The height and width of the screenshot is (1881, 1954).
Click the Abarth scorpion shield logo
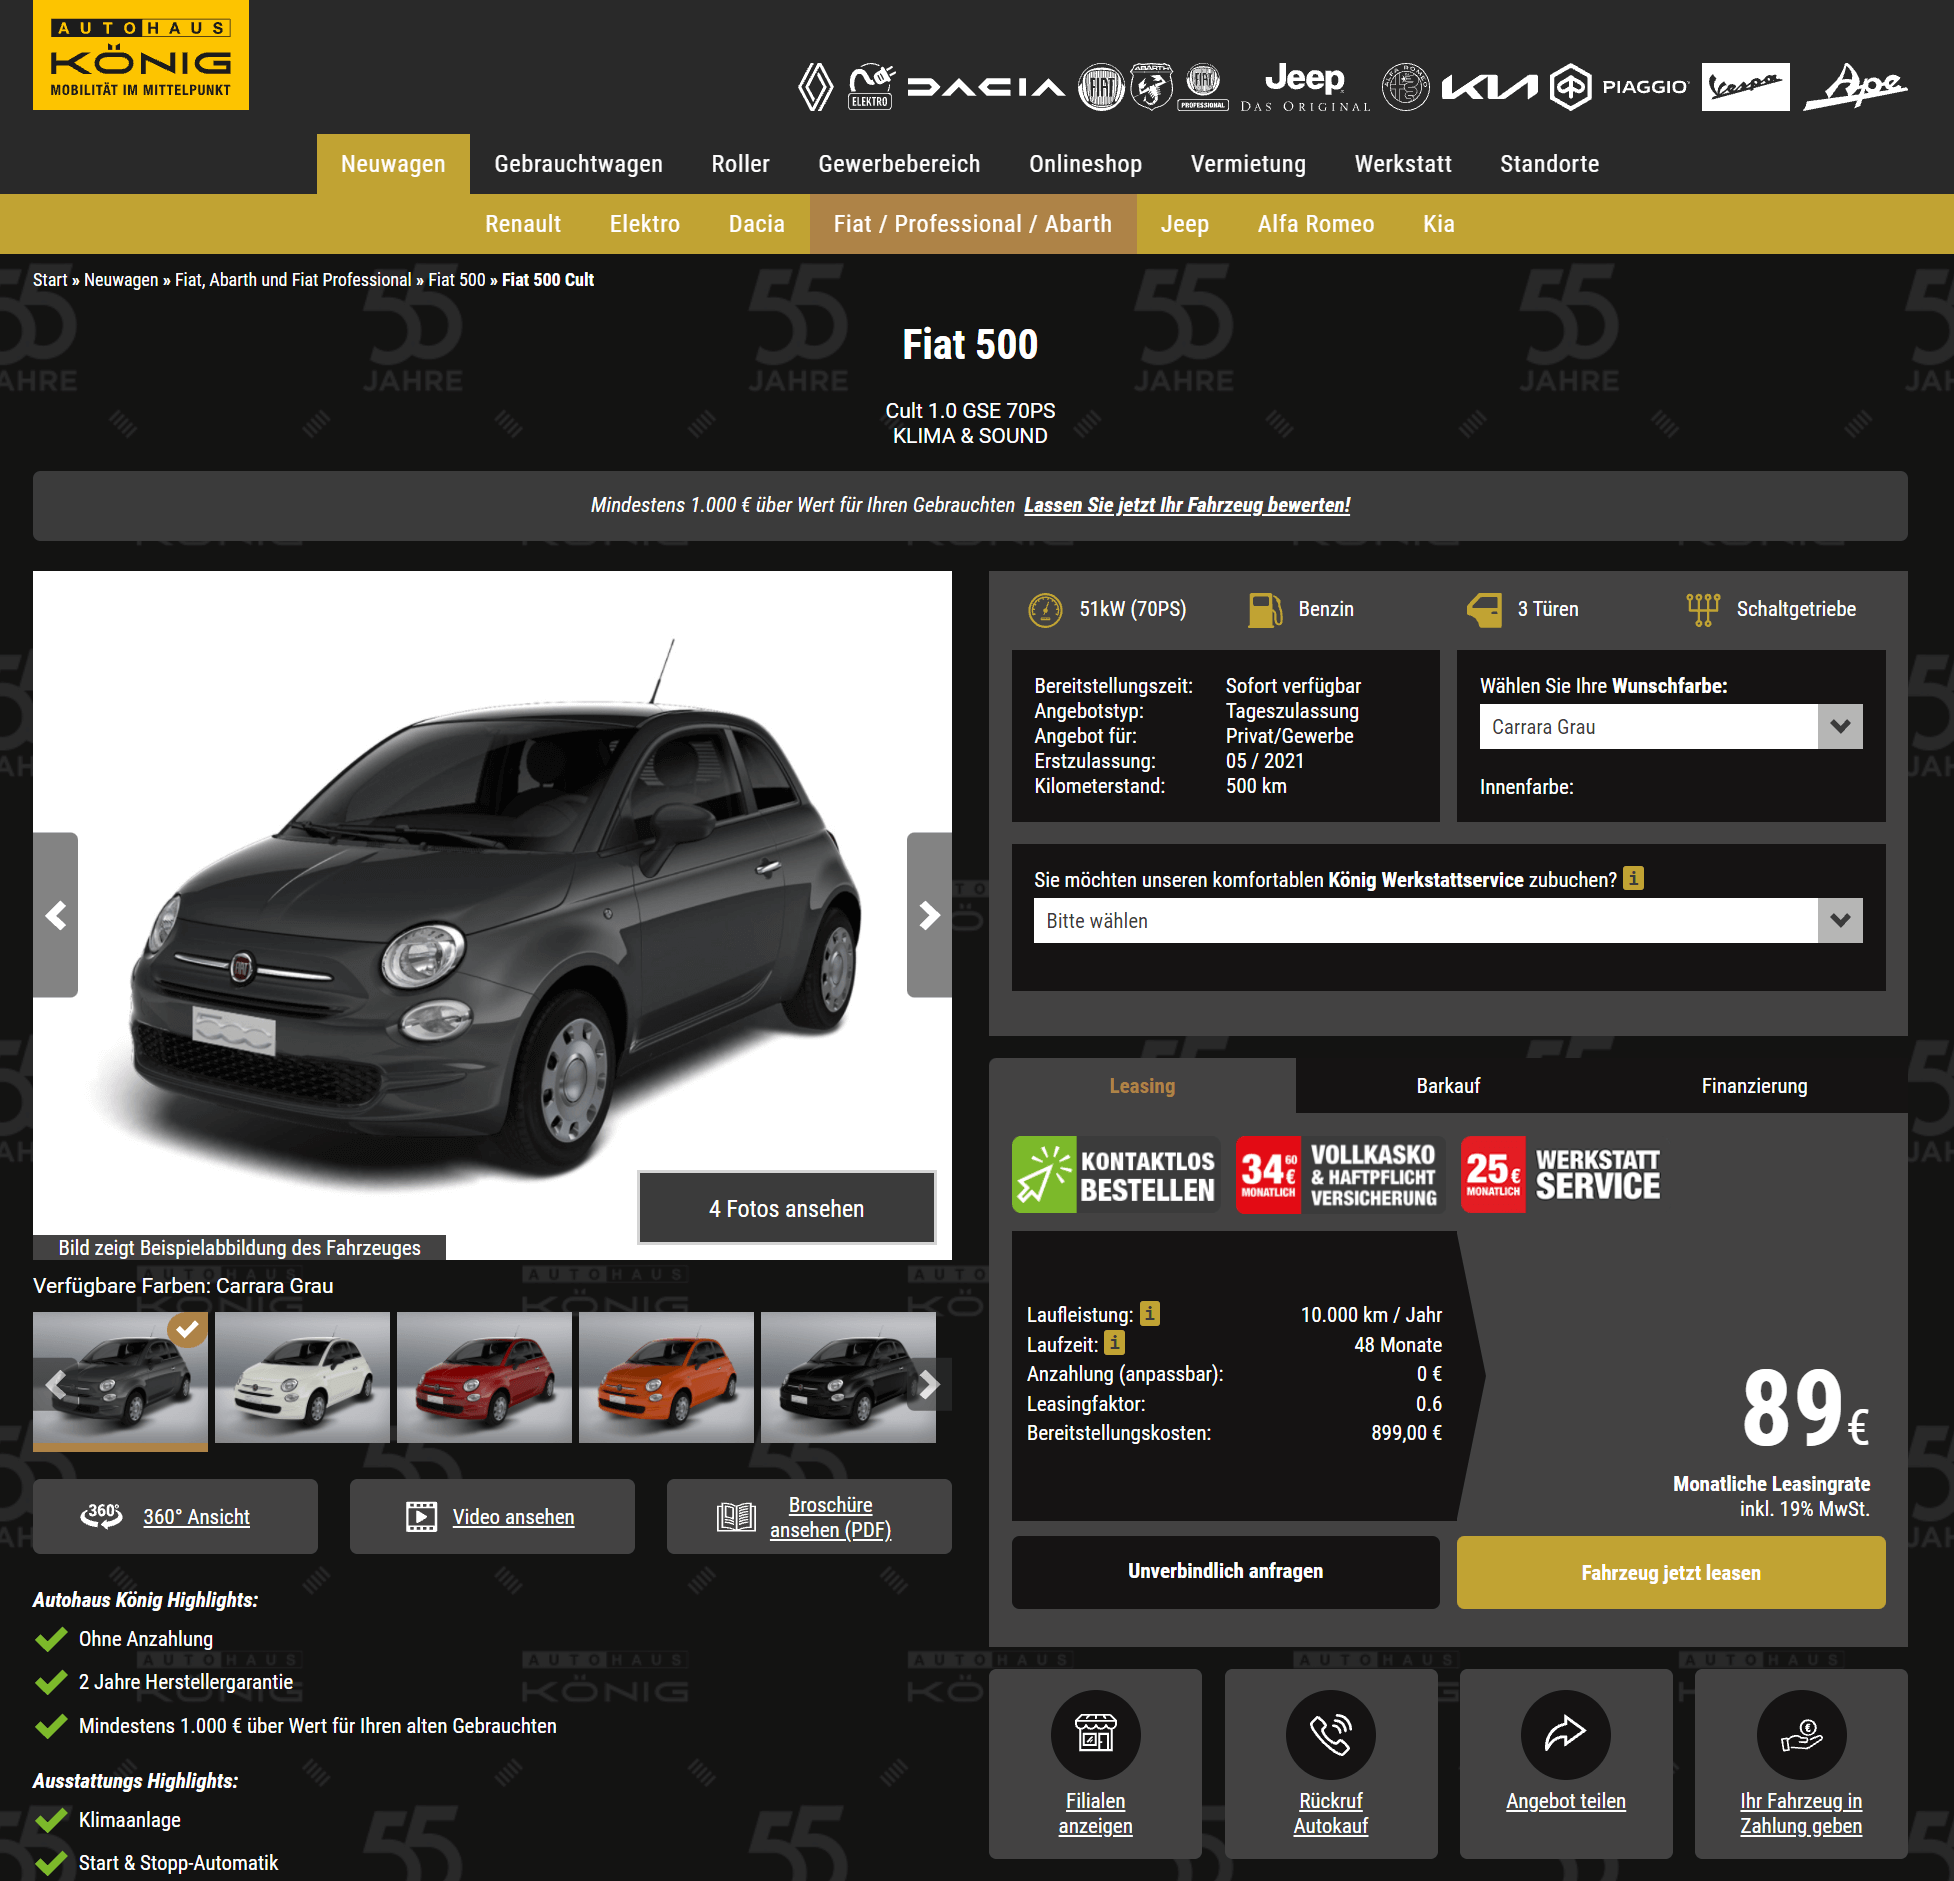click(1151, 87)
